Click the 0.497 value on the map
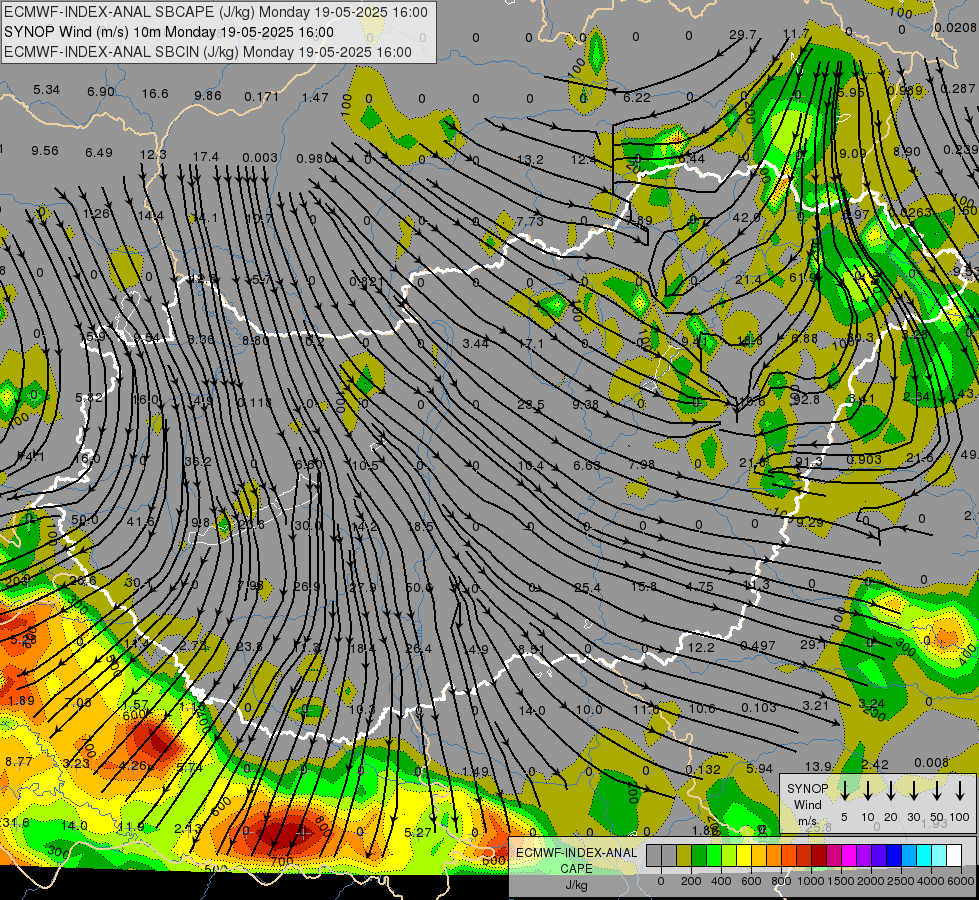Viewport: 979px width, 900px height. click(x=757, y=646)
